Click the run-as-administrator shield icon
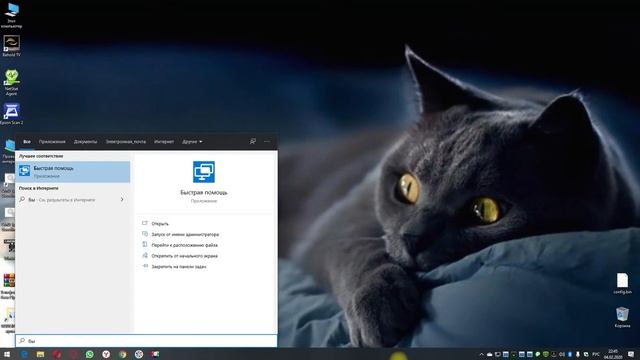 (x=145, y=234)
